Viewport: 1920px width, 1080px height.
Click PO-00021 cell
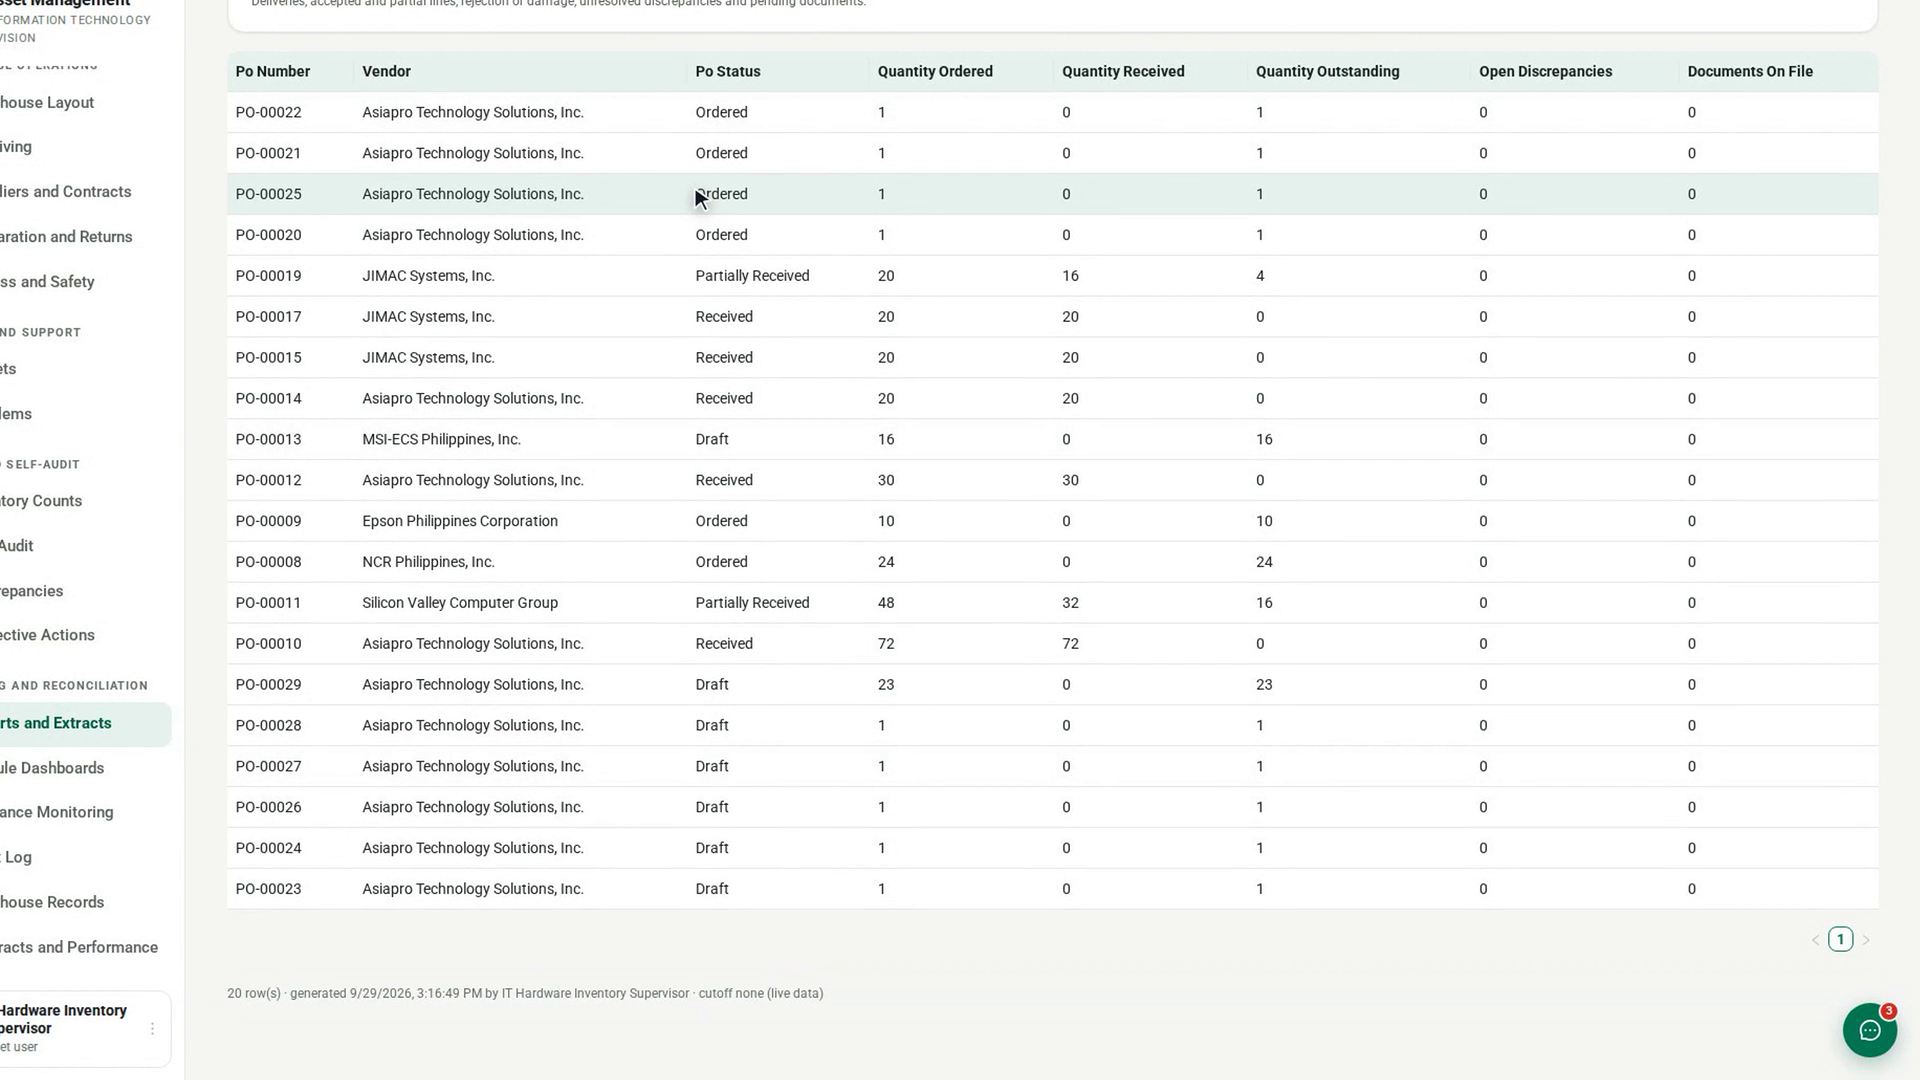268,154
